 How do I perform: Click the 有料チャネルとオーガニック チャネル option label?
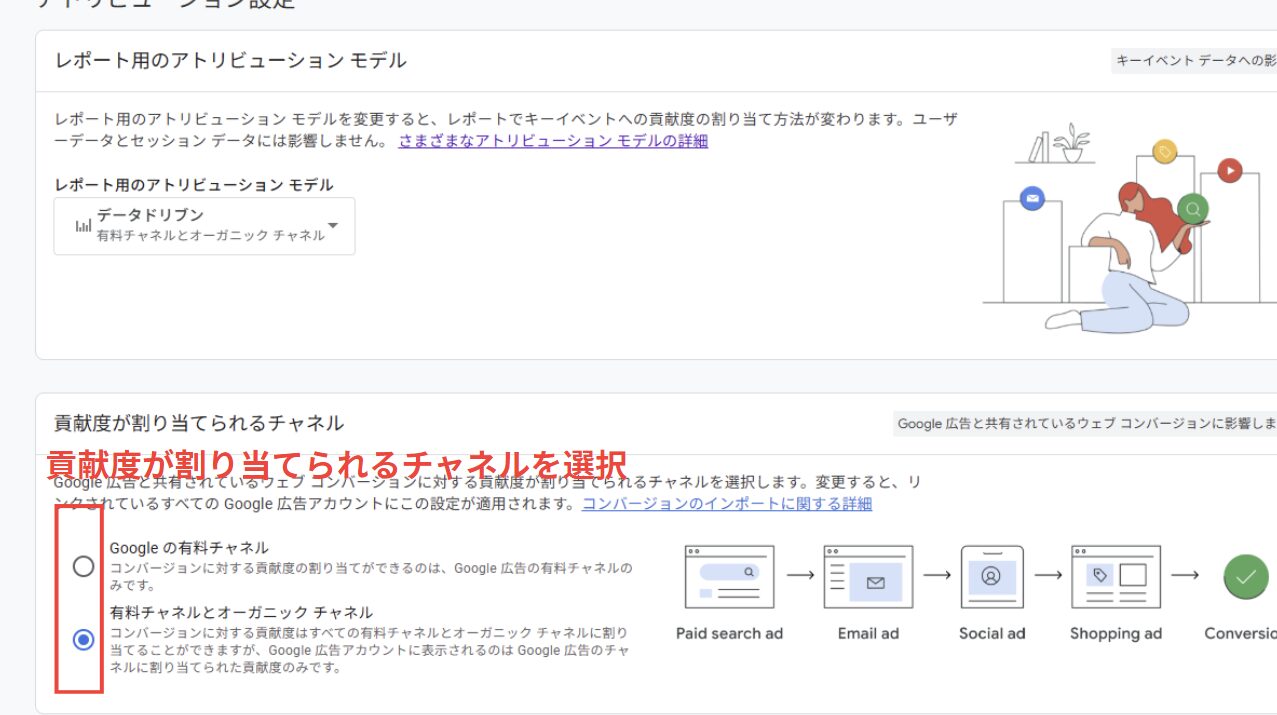tap(241, 613)
